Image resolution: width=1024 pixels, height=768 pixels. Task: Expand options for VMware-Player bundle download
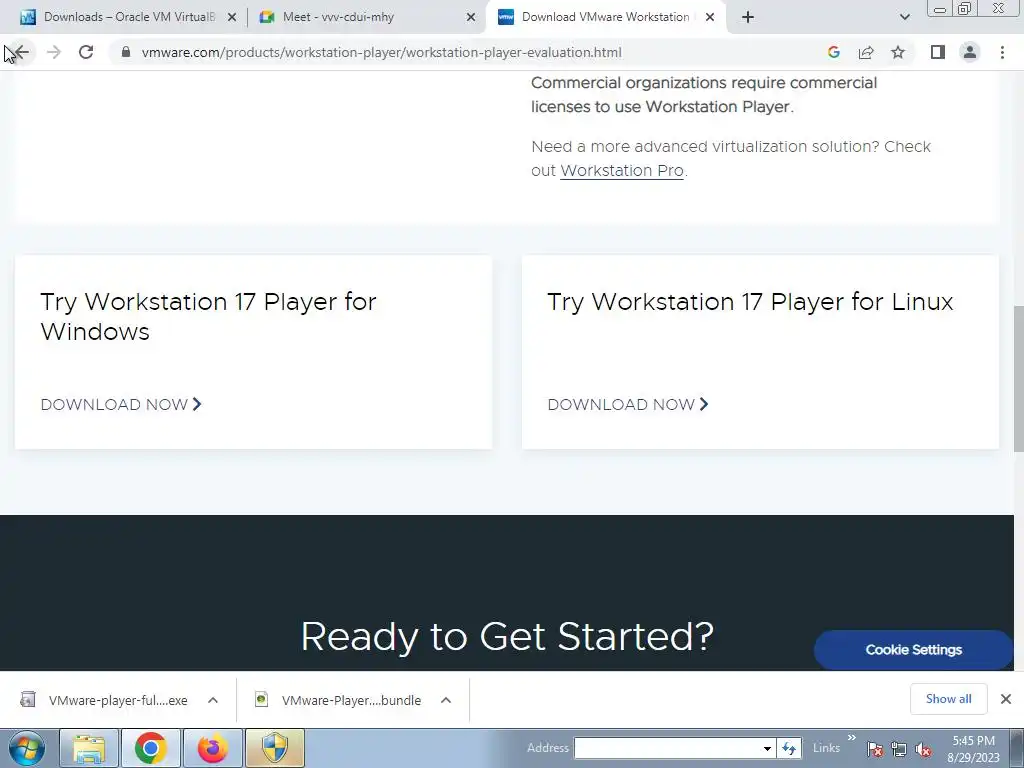click(446, 700)
